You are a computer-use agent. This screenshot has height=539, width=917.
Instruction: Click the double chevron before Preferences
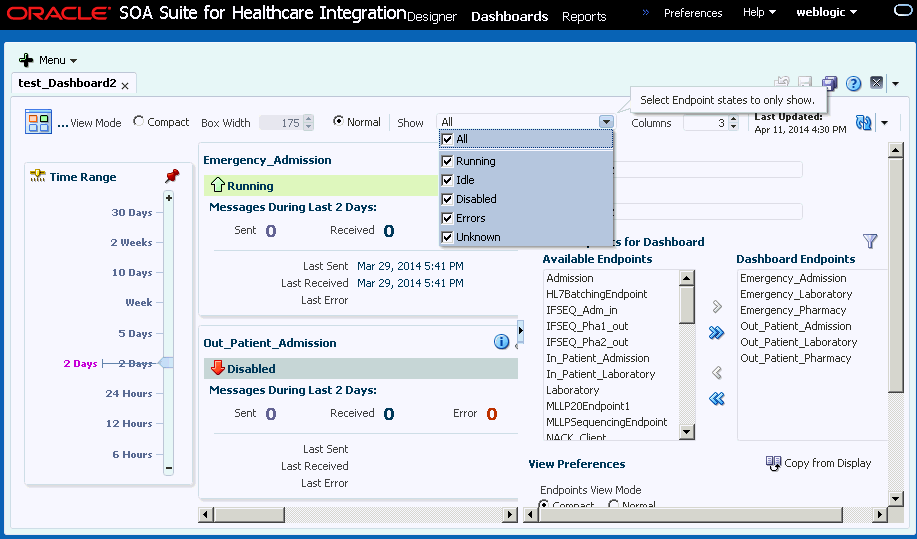646,12
